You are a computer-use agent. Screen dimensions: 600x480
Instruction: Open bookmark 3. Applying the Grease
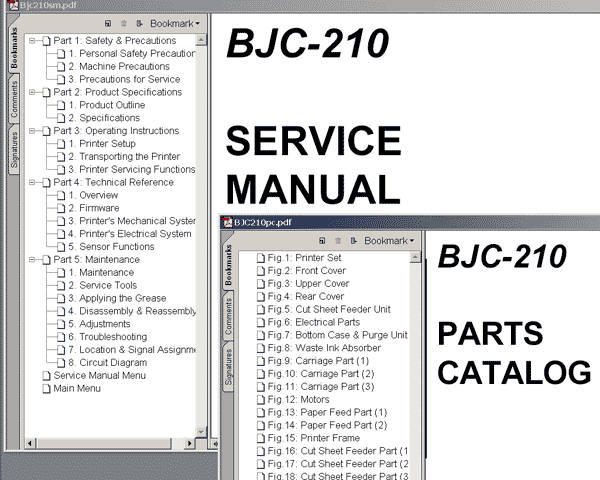click(x=117, y=298)
